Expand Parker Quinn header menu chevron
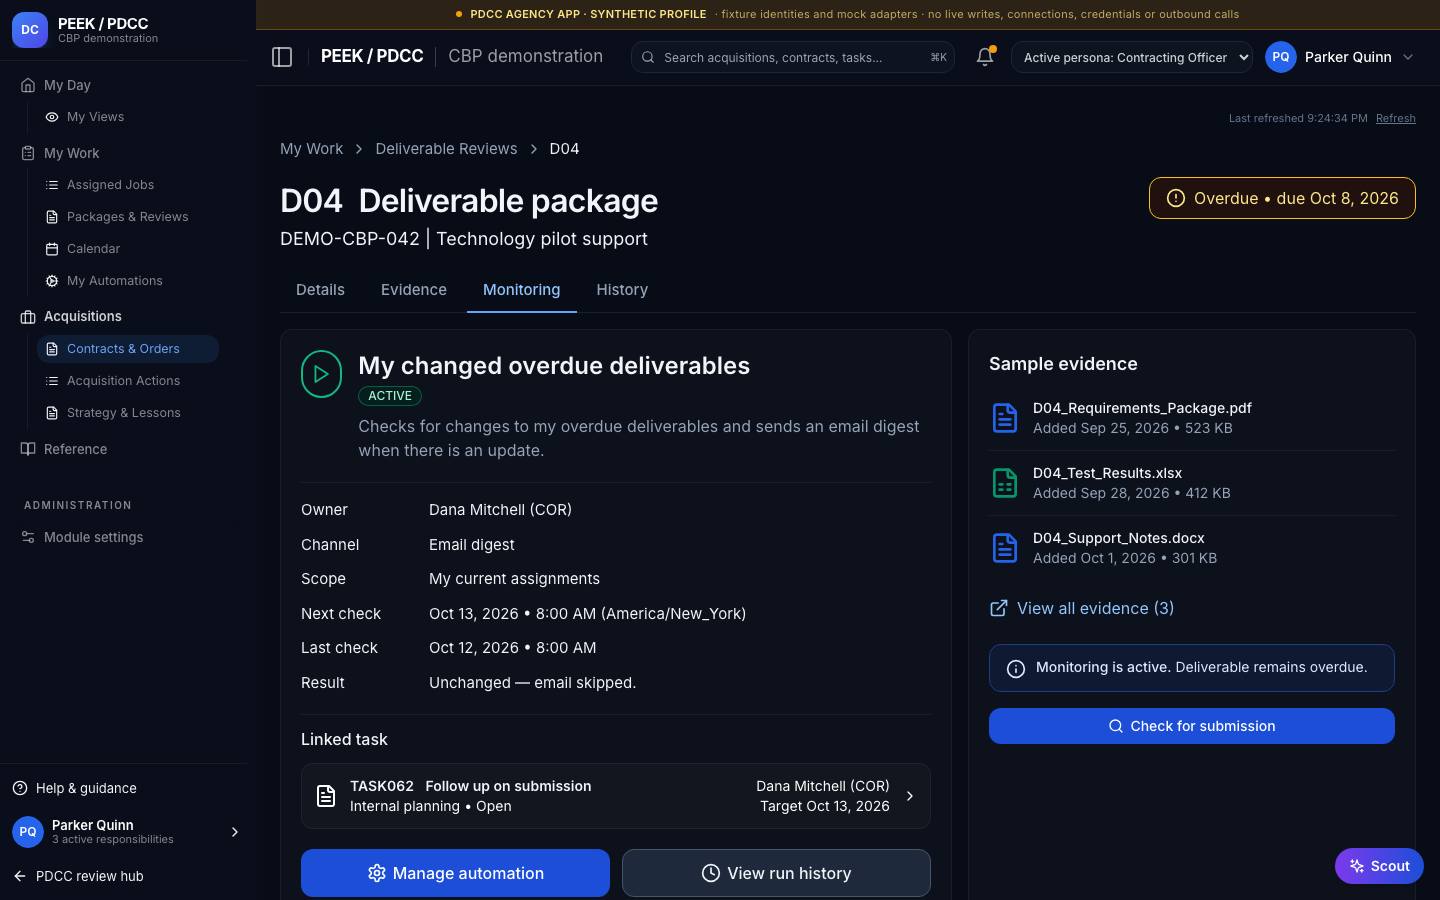This screenshot has width=1440, height=900. [1408, 57]
